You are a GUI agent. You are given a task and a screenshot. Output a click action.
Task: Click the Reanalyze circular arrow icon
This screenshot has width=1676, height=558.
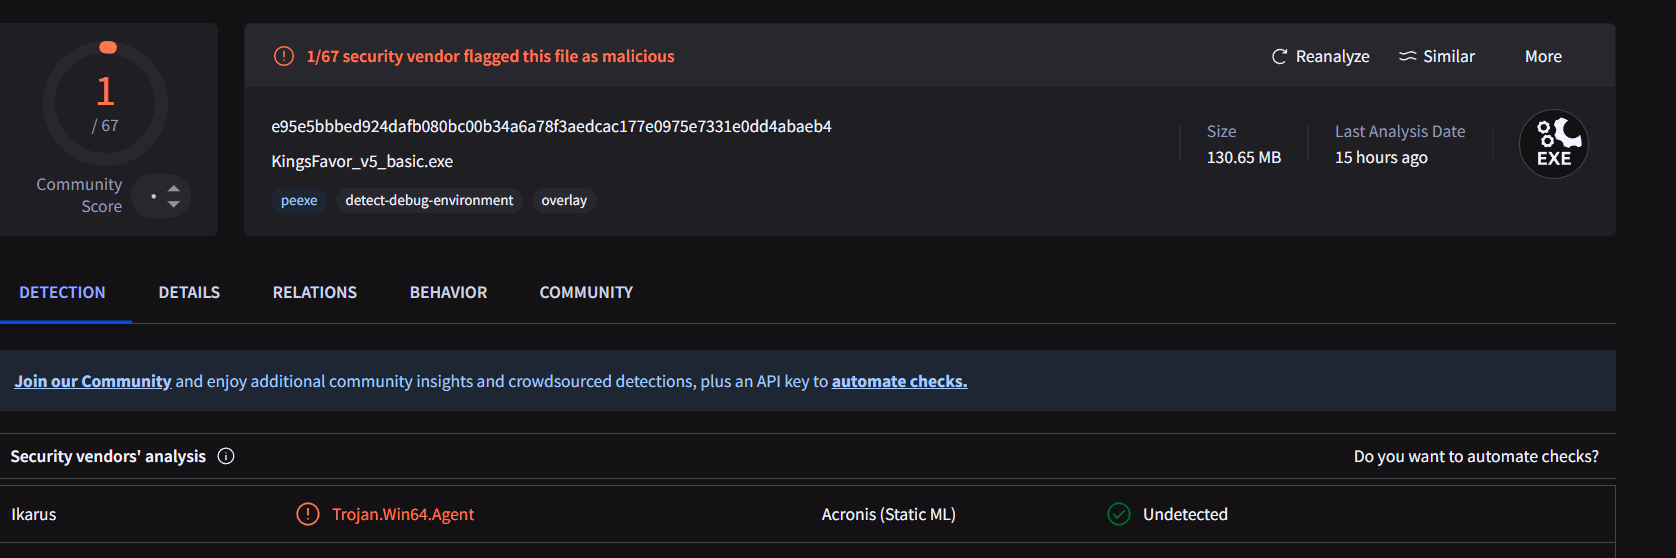[x=1279, y=57]
